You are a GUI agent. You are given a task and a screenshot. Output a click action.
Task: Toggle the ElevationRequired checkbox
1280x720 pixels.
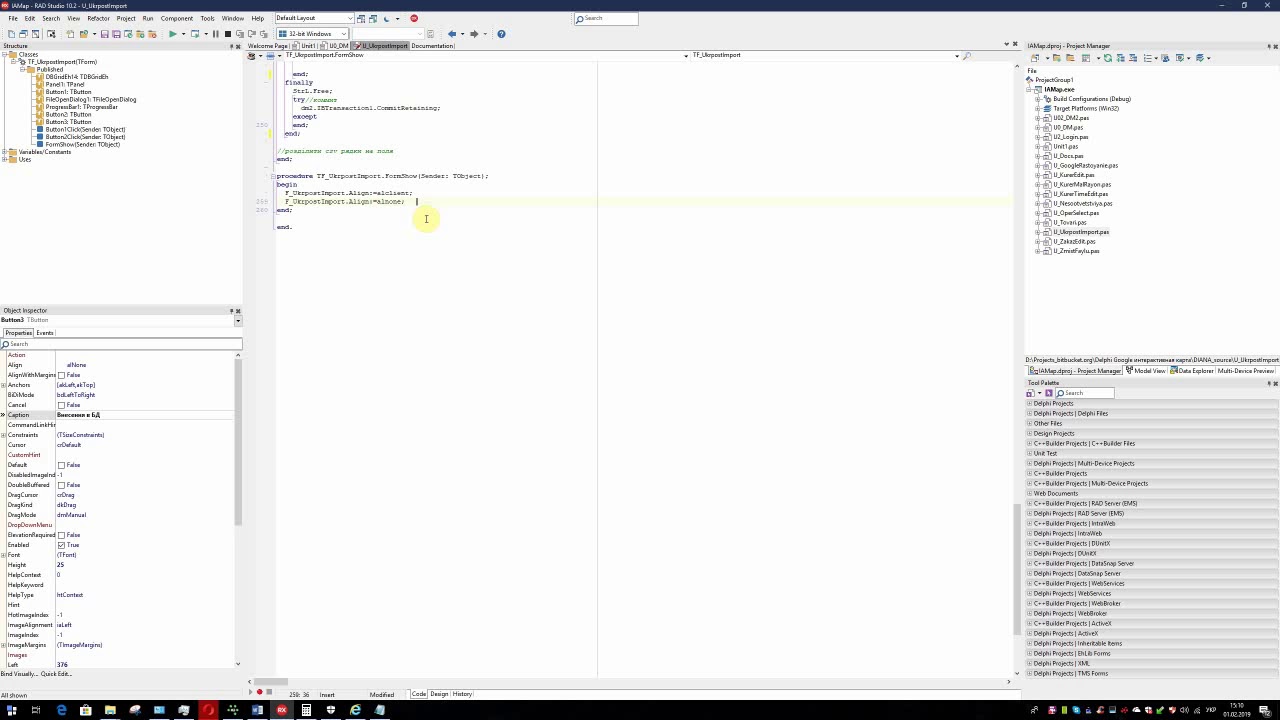61,535
